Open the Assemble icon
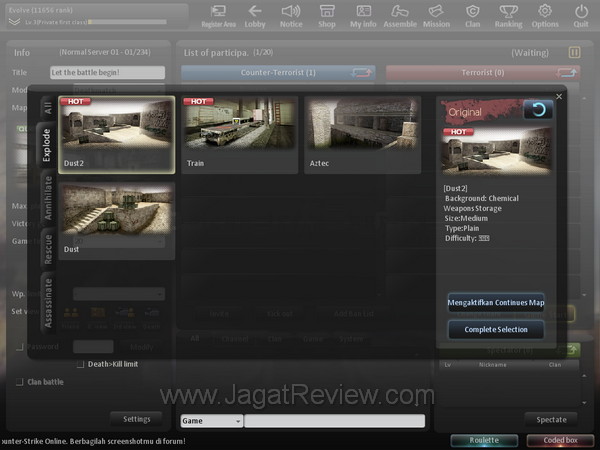The height and width of the screenshot is (450, 600). [x=400, y=16]
